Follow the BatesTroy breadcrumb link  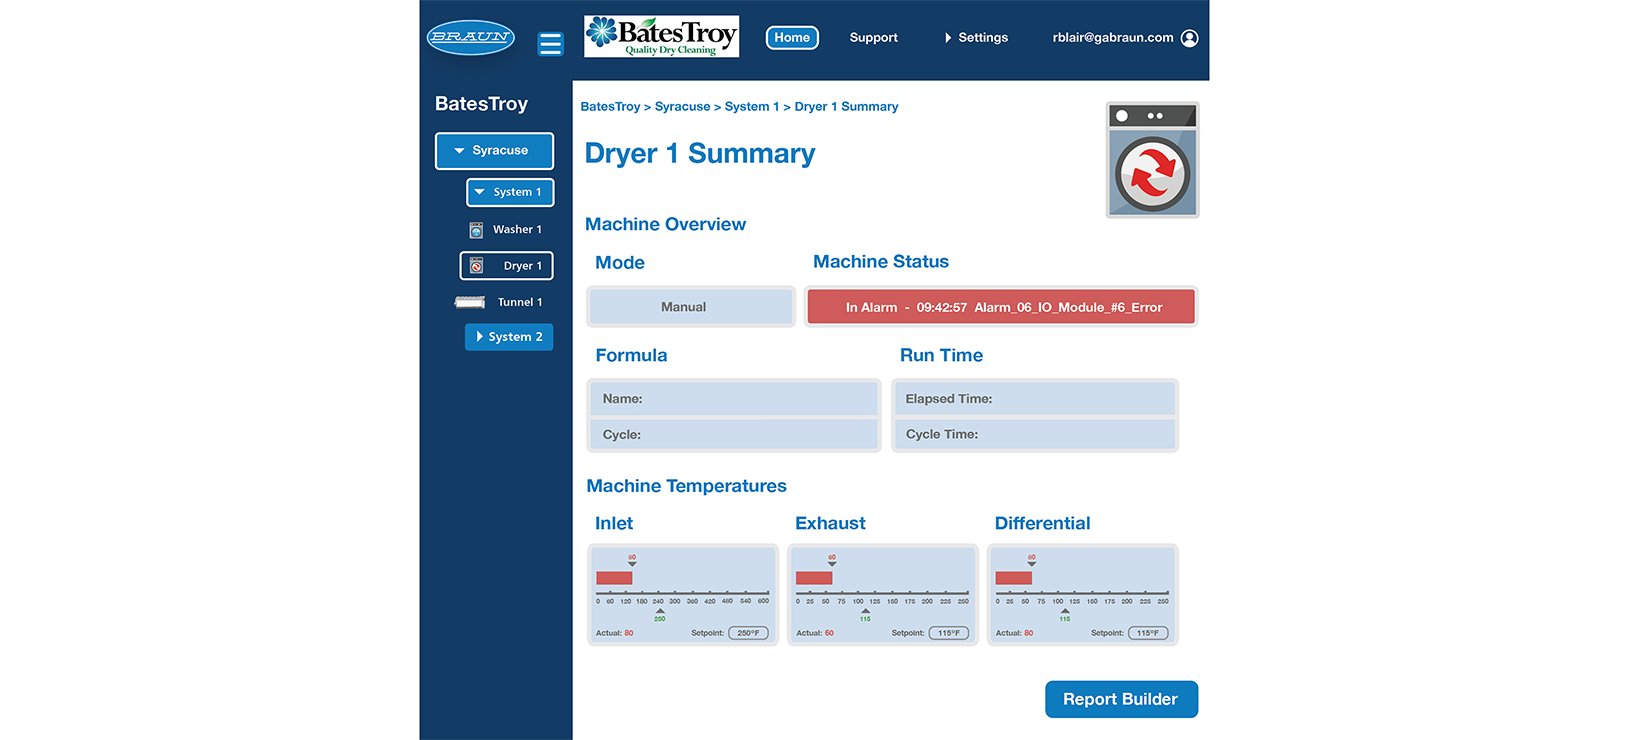[610, 107]
